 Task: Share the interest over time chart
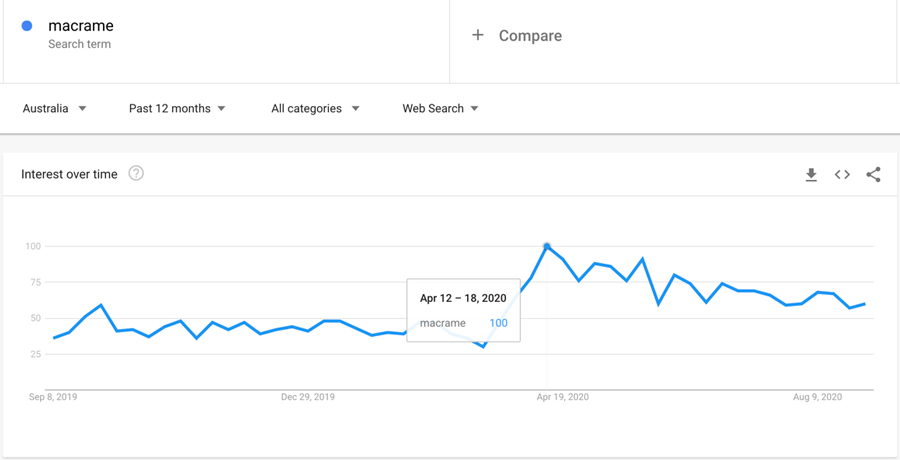(873, 175)
